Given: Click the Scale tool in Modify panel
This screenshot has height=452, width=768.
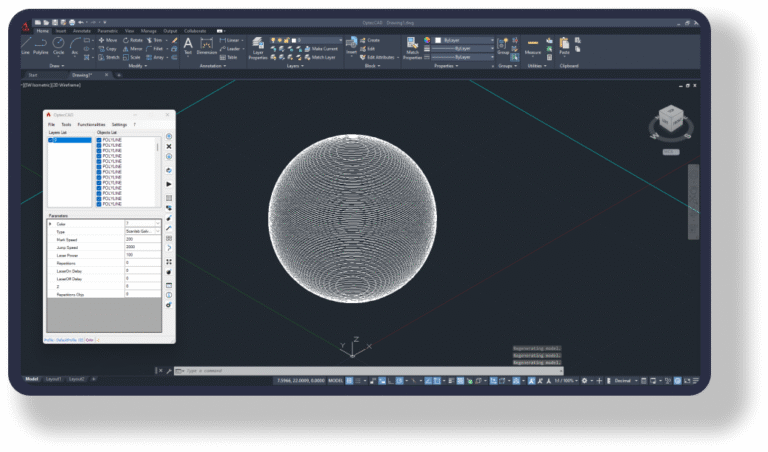Looking at the screenshot, I should [132, 57].
